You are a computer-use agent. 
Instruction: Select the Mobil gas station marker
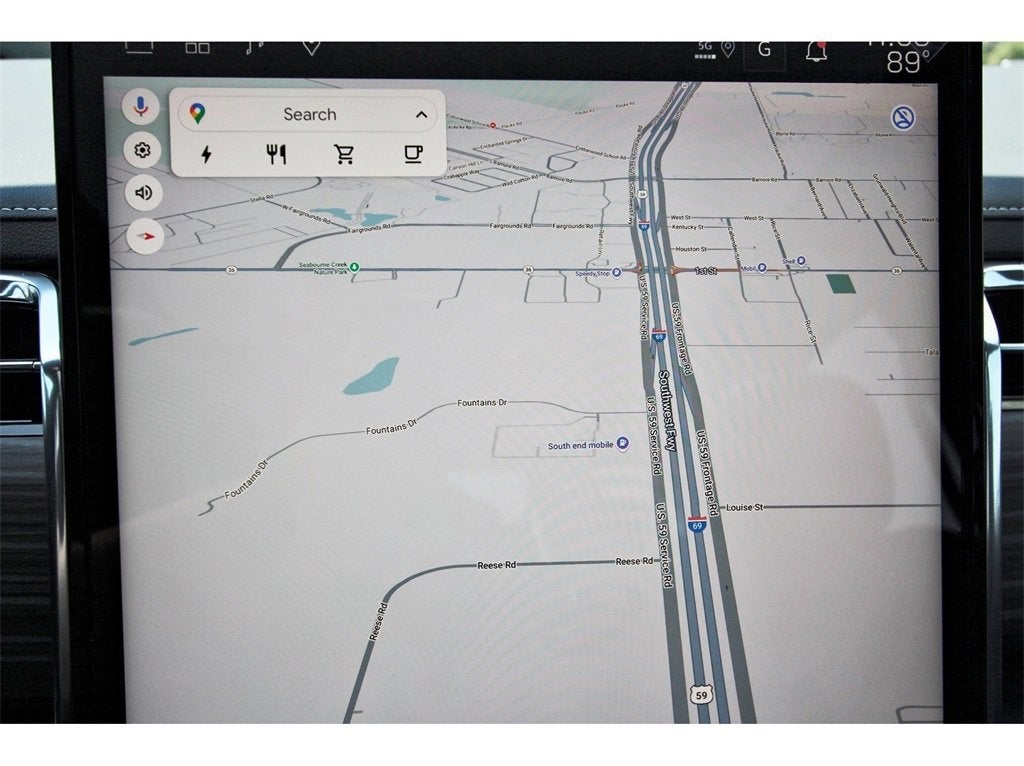[x=762, y=268]
